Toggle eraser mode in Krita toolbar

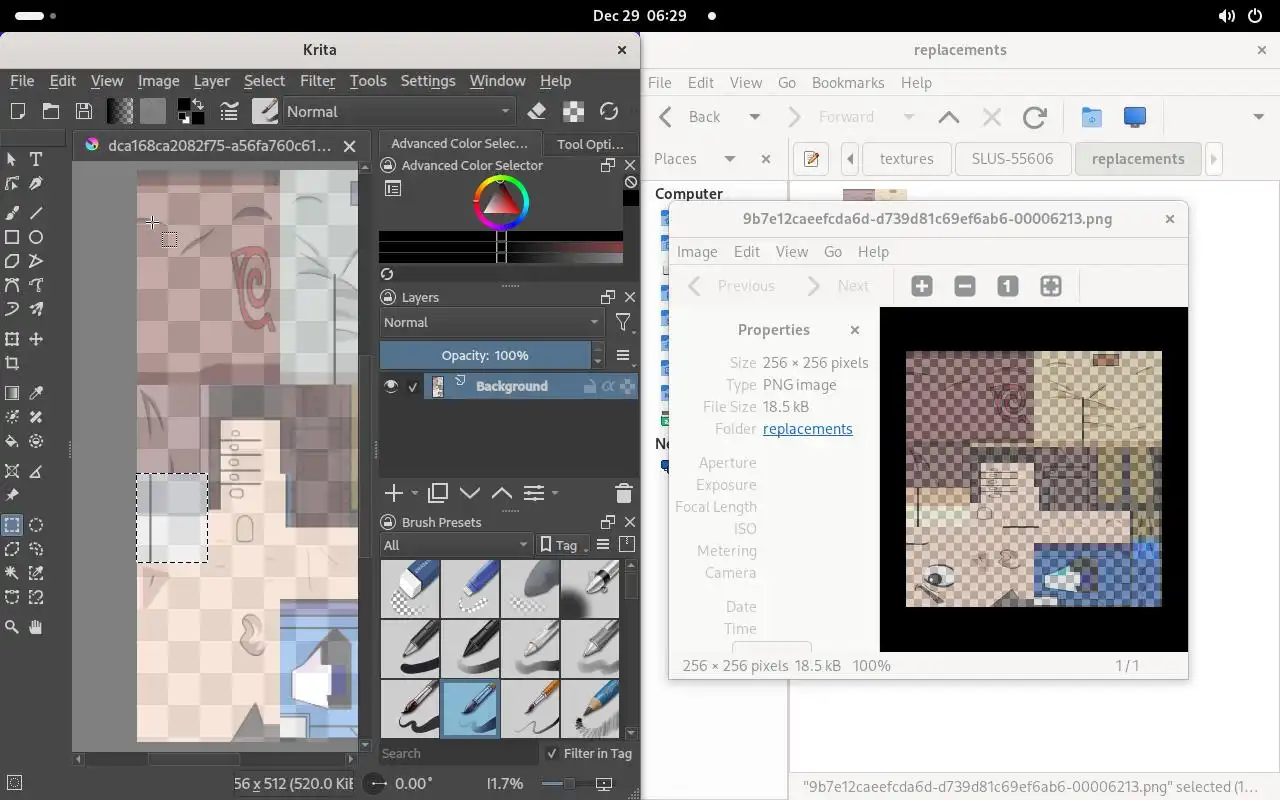point(537,111)
